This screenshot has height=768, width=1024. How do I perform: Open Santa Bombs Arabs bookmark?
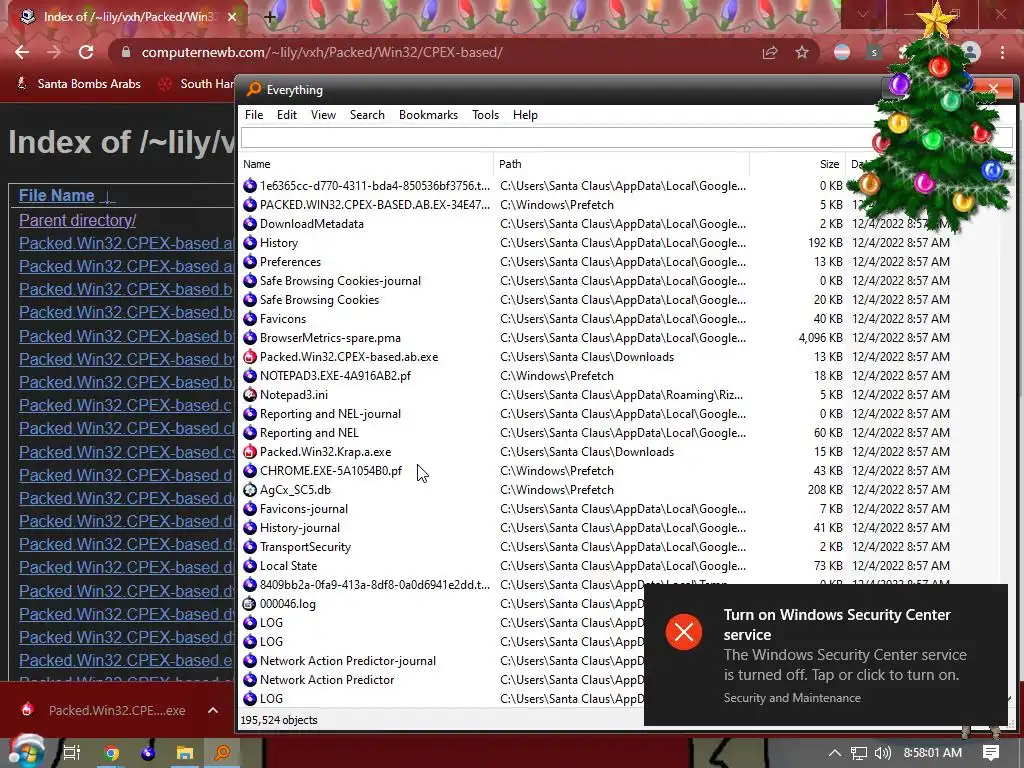click(x=79, y=84)
